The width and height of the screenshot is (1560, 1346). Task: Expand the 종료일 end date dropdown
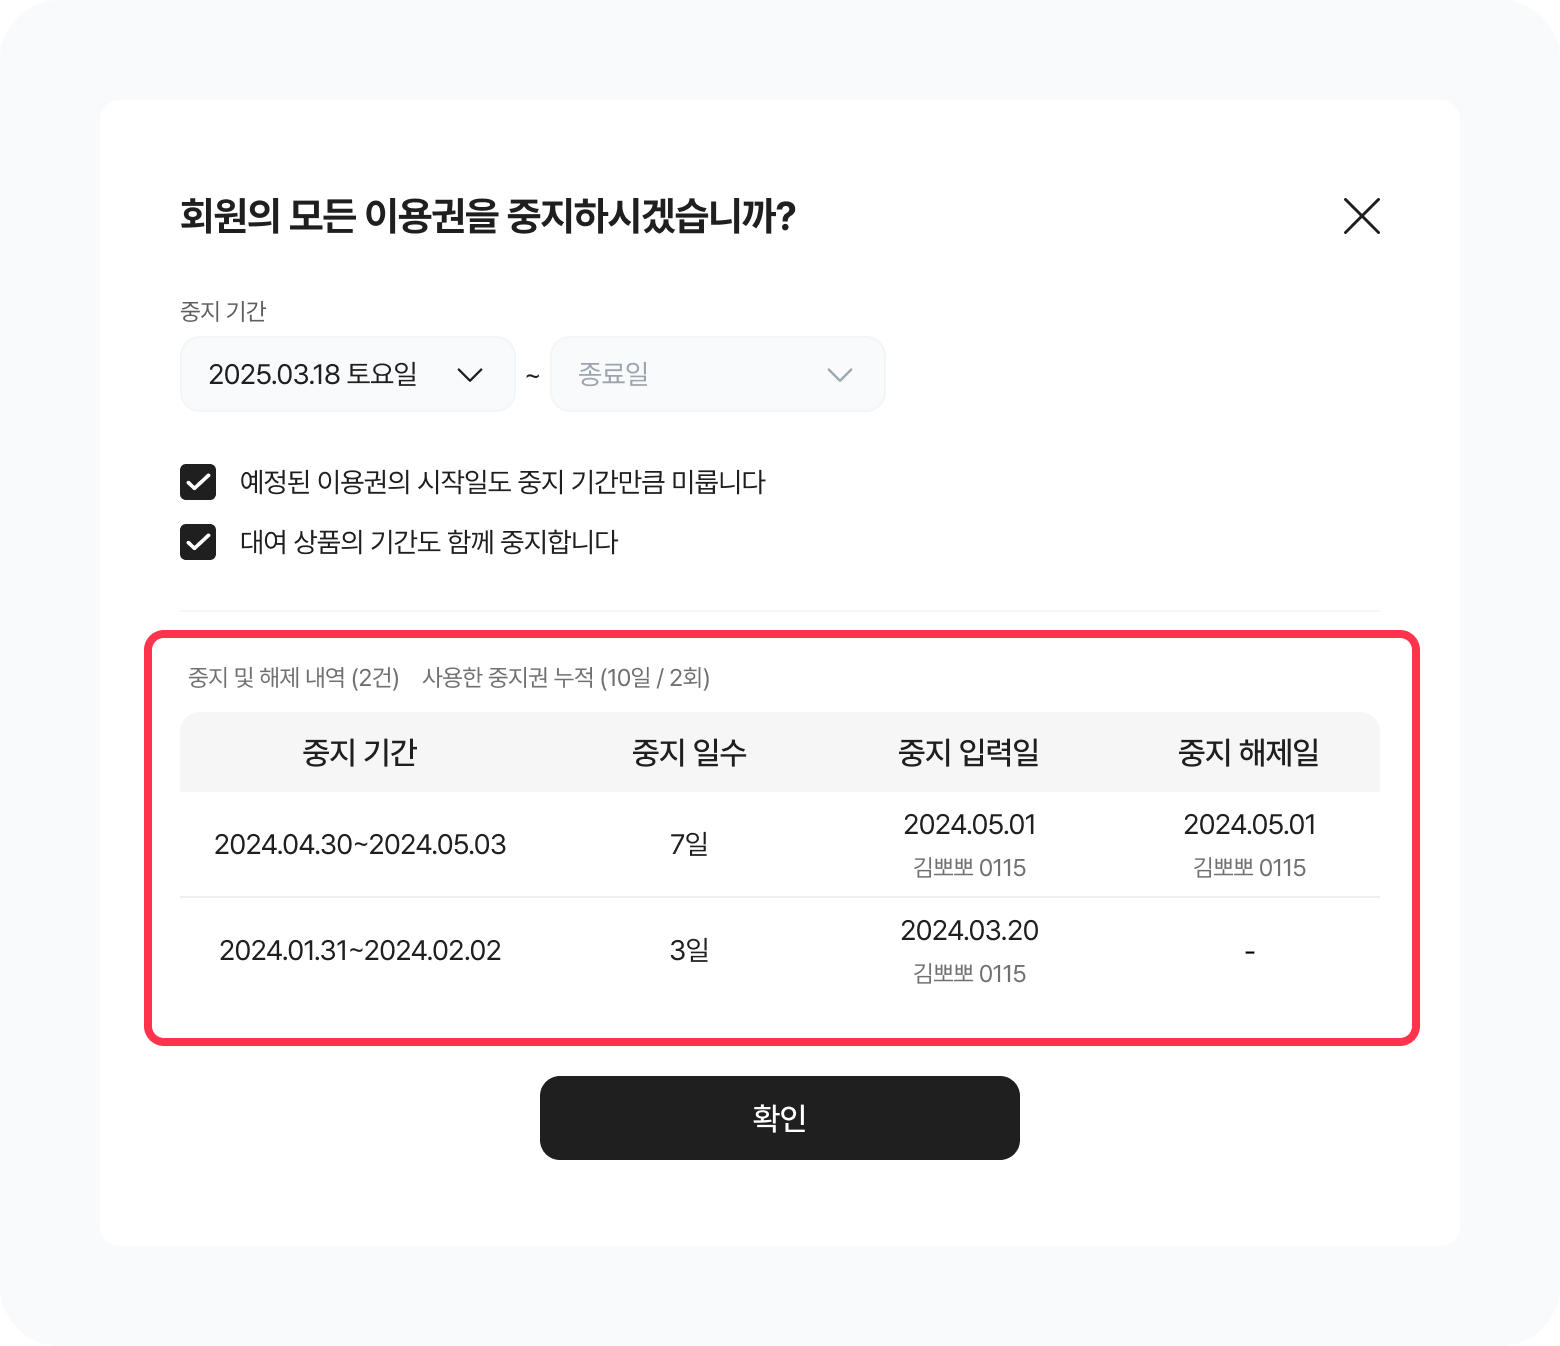click(716, 374)
